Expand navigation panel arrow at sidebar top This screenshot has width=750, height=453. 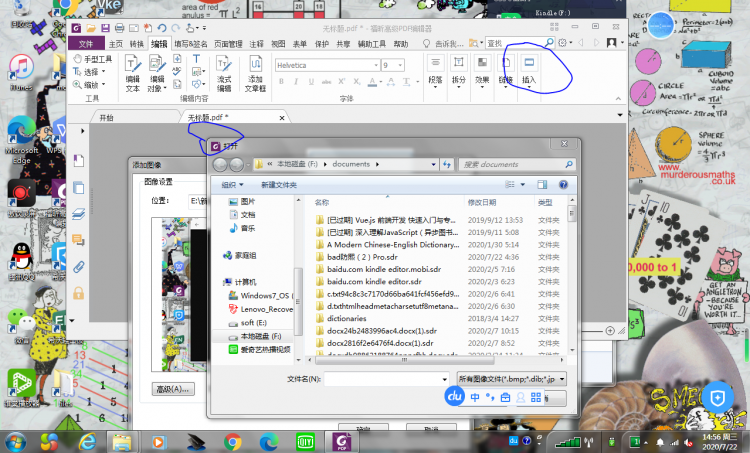click(82, 131)
